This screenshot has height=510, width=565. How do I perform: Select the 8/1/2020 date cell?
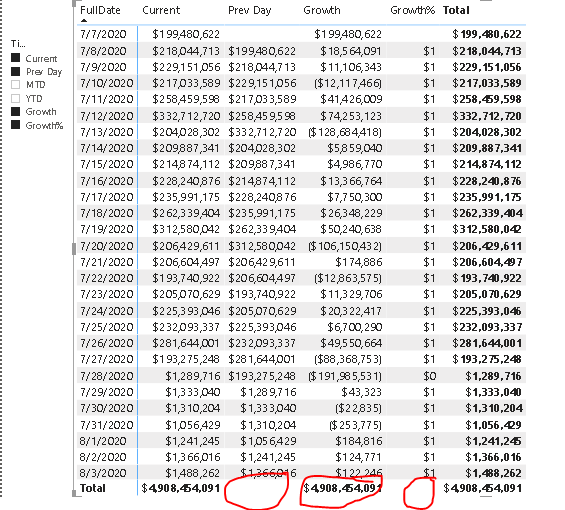(x=103, y=441)
